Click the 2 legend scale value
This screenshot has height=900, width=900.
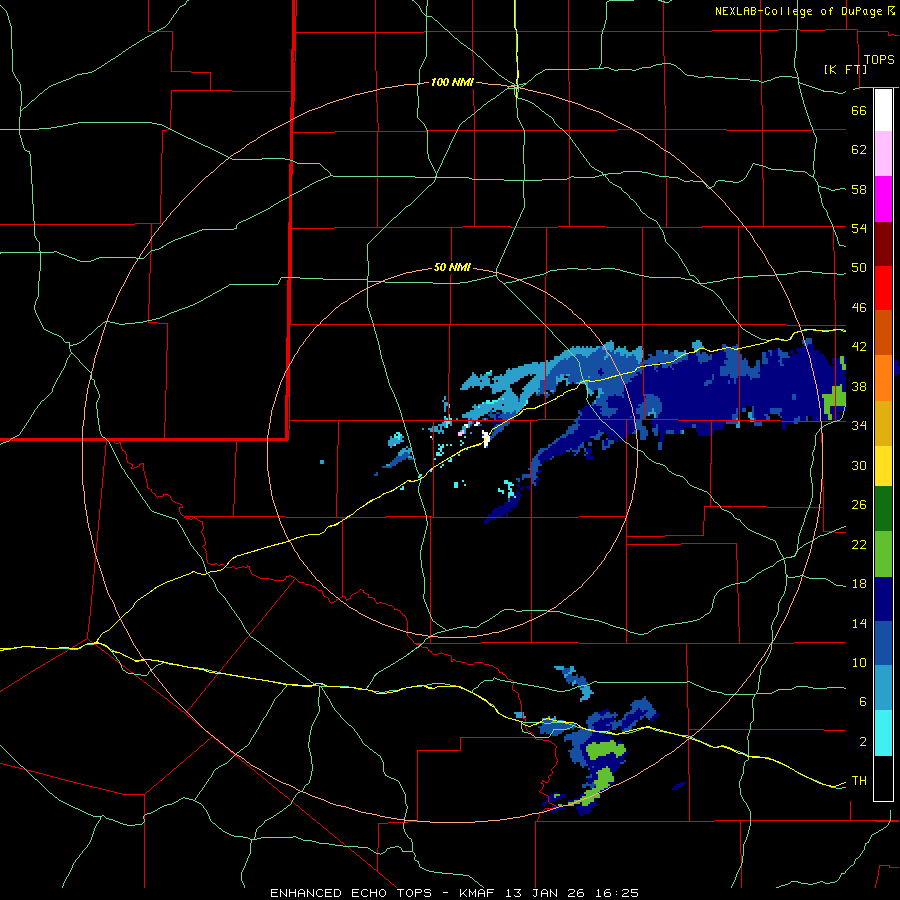863,742
